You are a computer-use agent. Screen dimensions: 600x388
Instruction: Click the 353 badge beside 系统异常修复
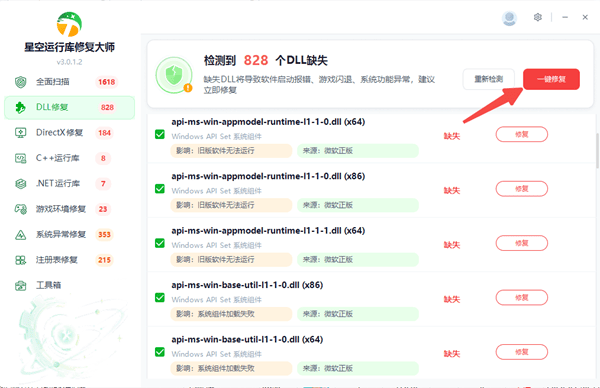coord(104,235)
